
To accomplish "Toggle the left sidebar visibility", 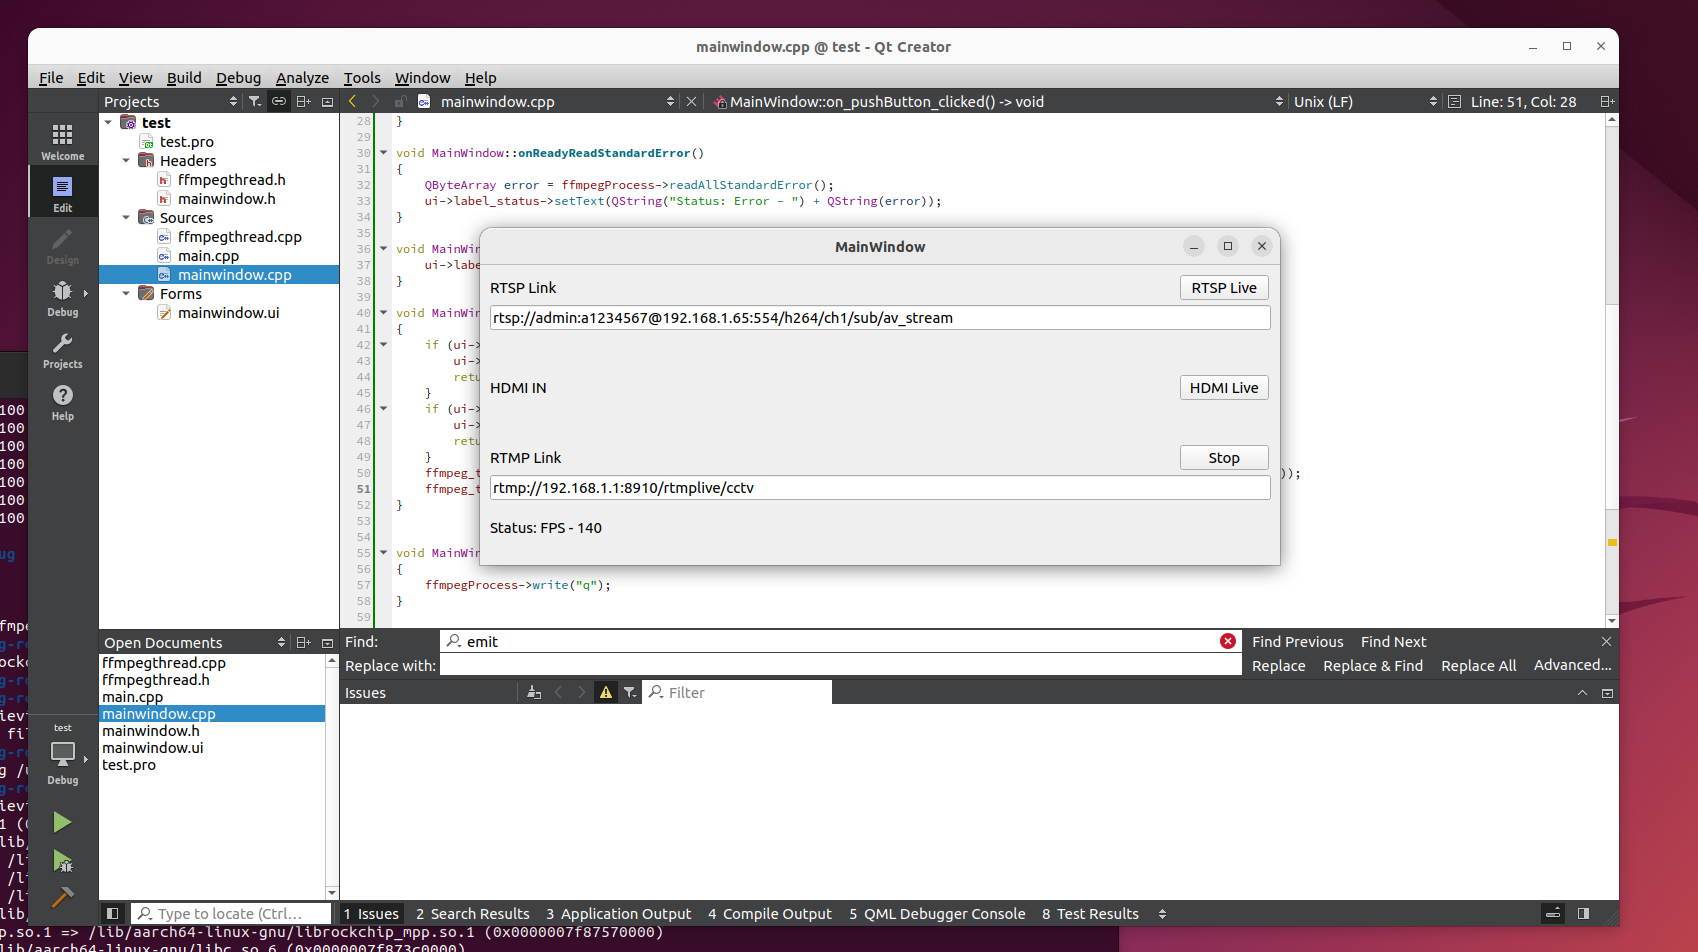I will pyautogui.click(x=113, y=913).
